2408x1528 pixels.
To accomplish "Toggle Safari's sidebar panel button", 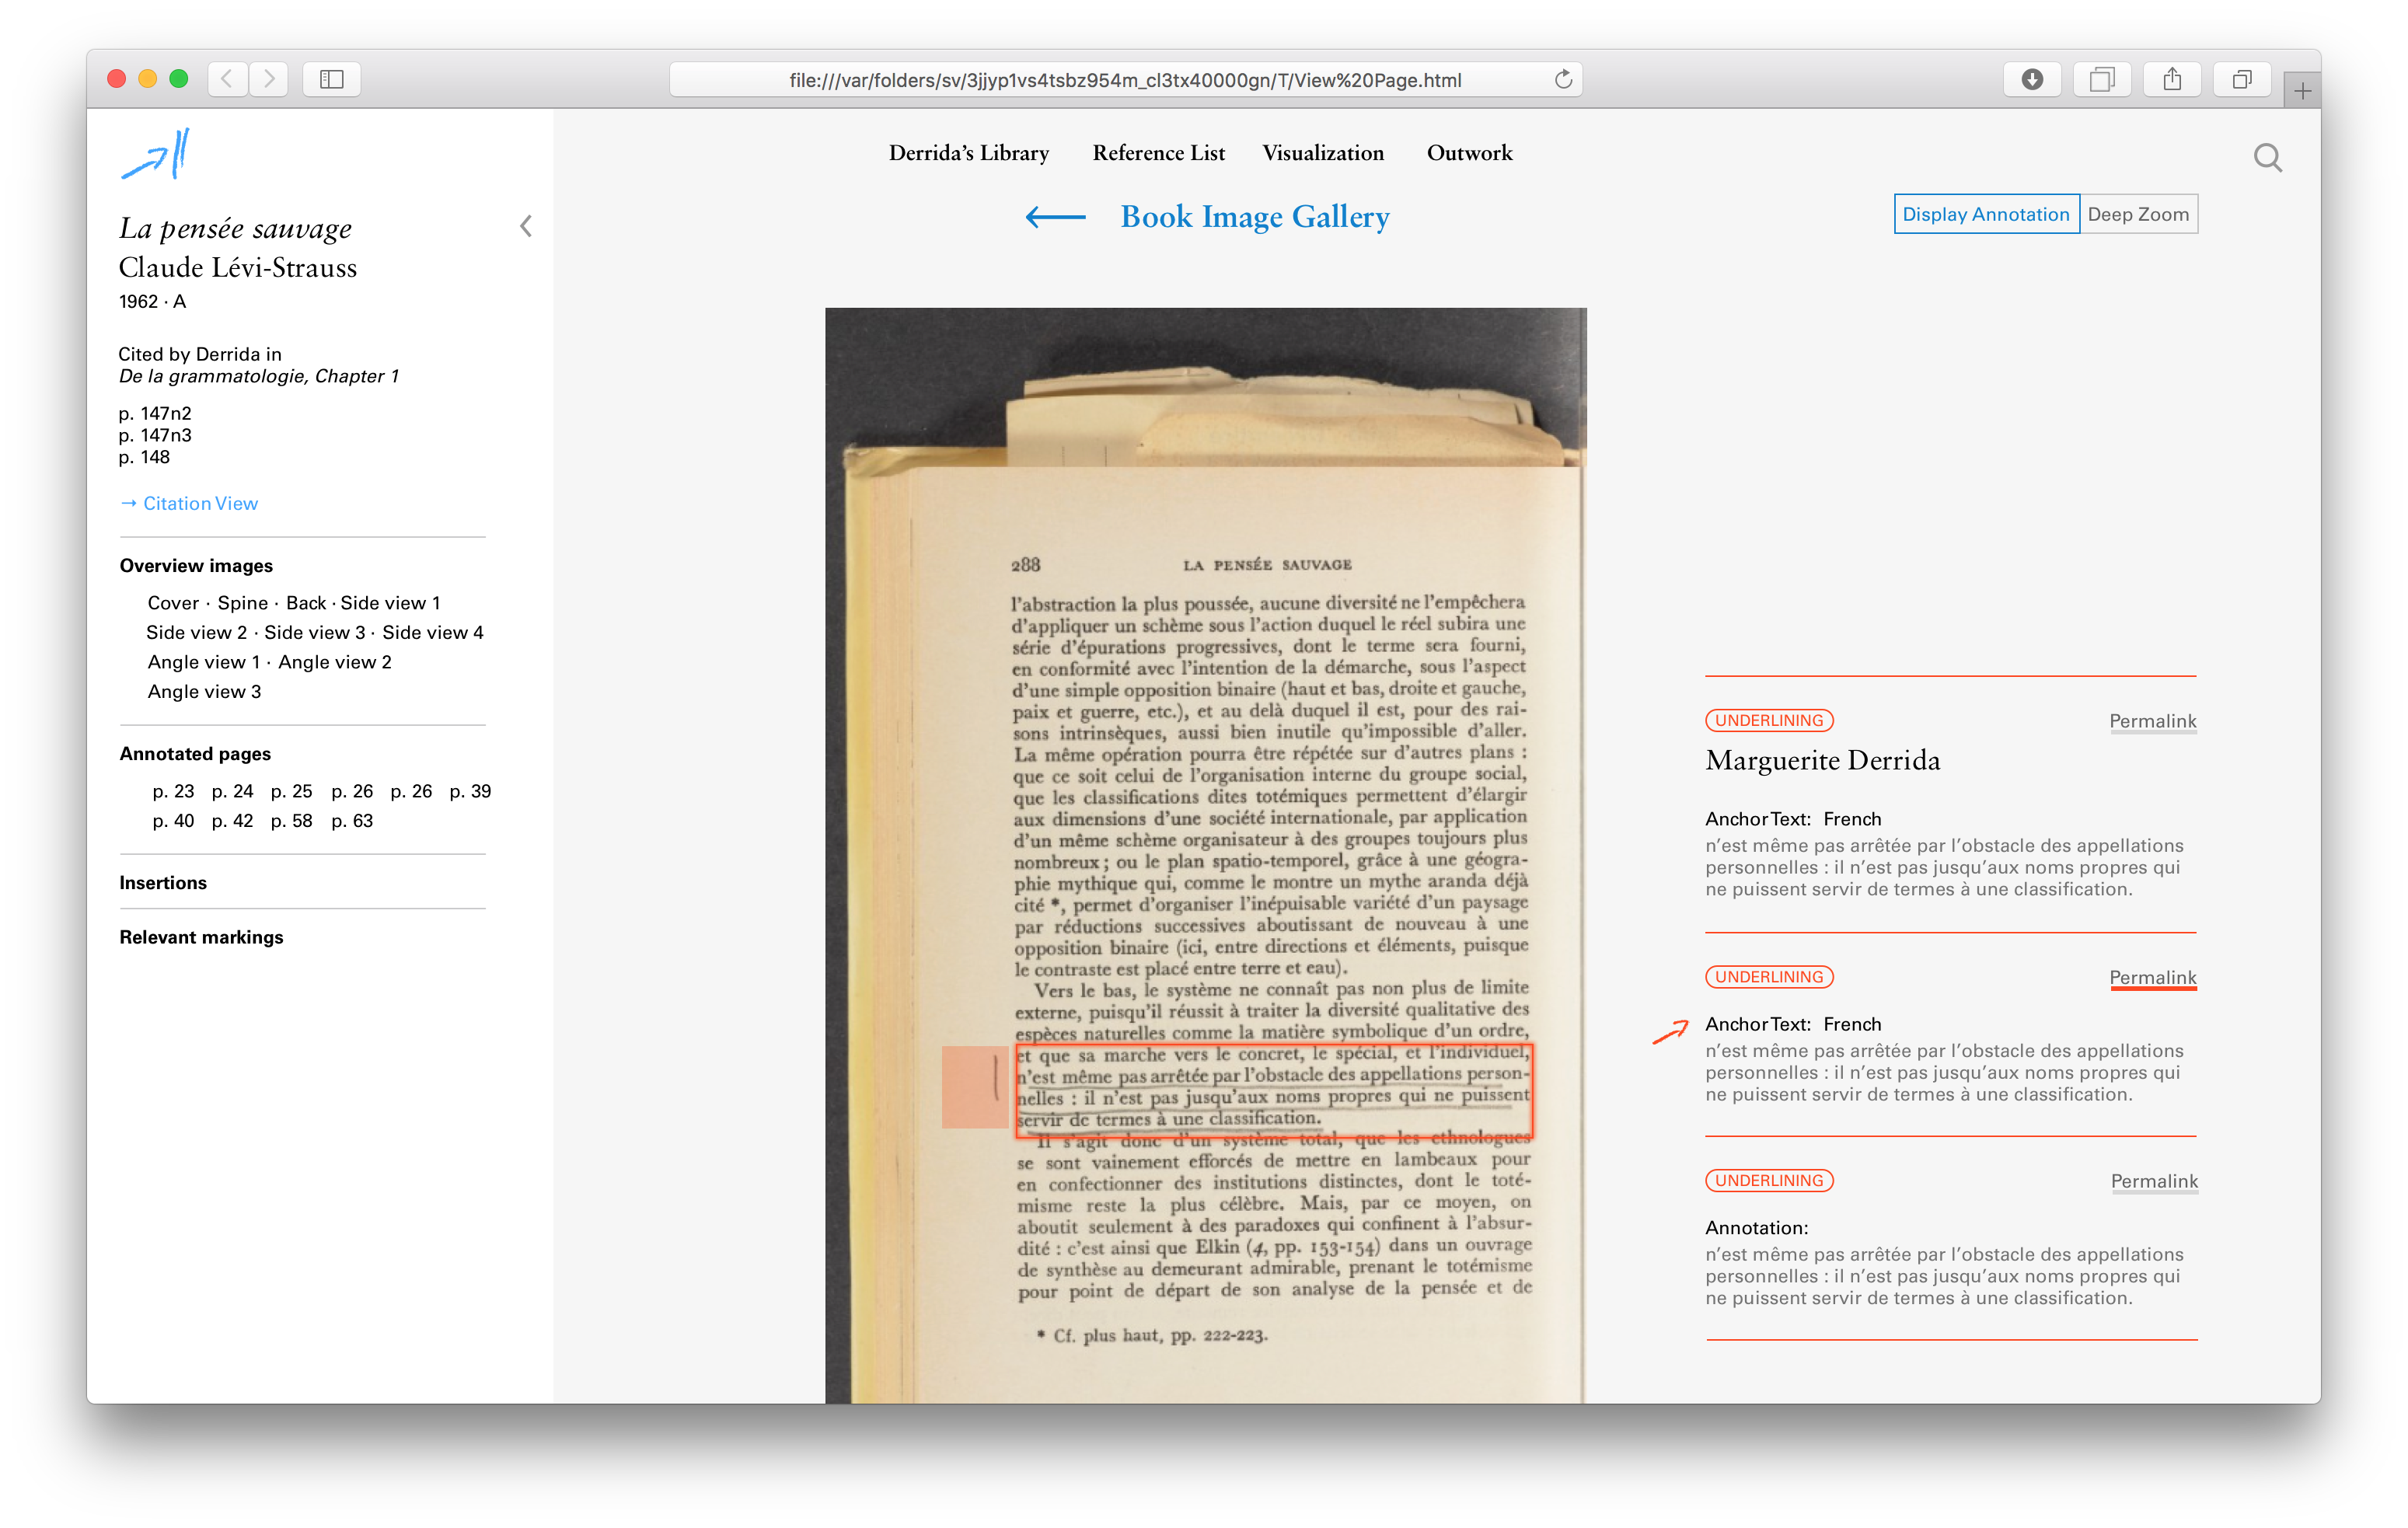I will point(332,79).
